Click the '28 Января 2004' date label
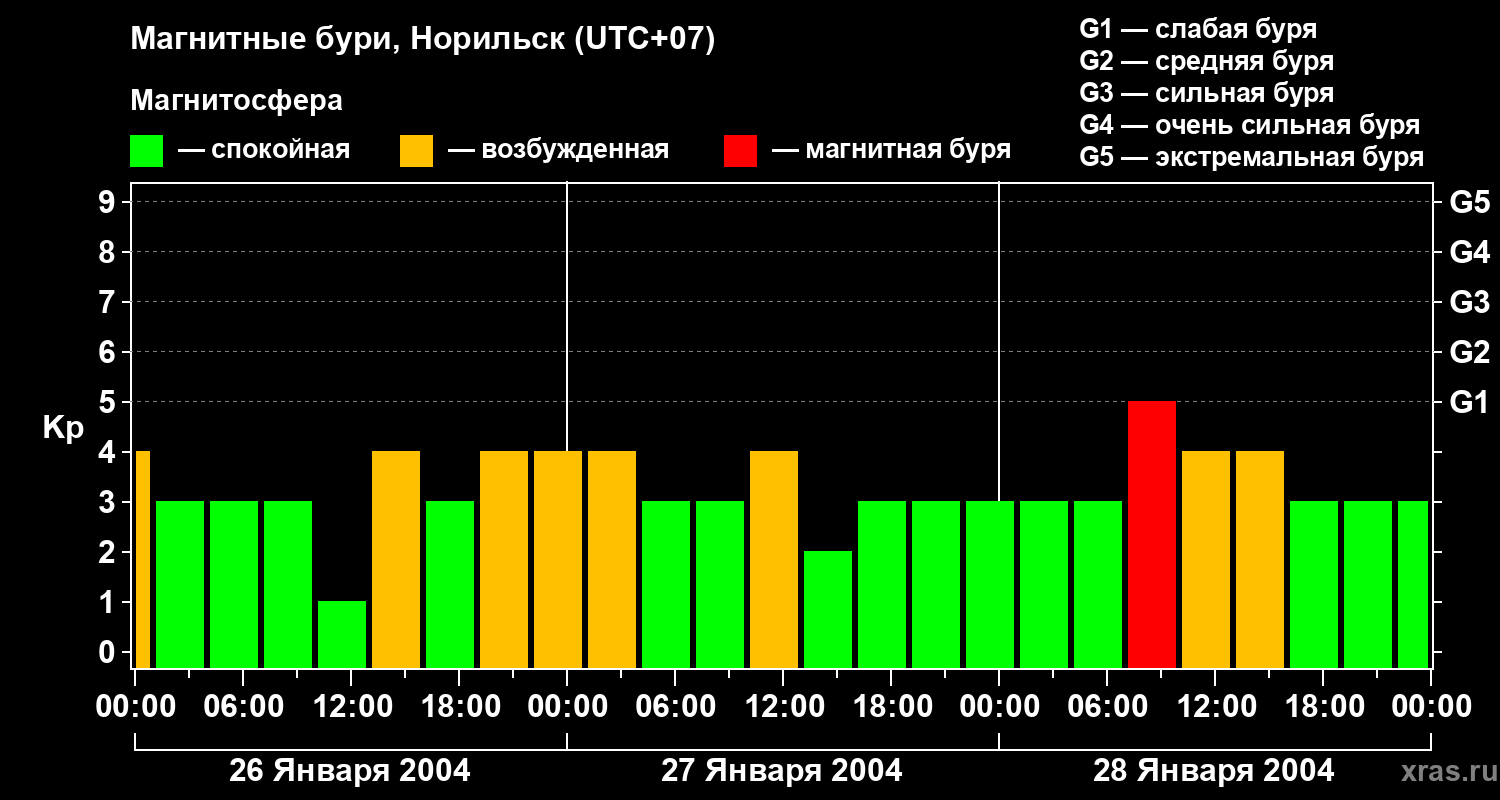Screen dimensions: 1500x800 (1214, 771)
